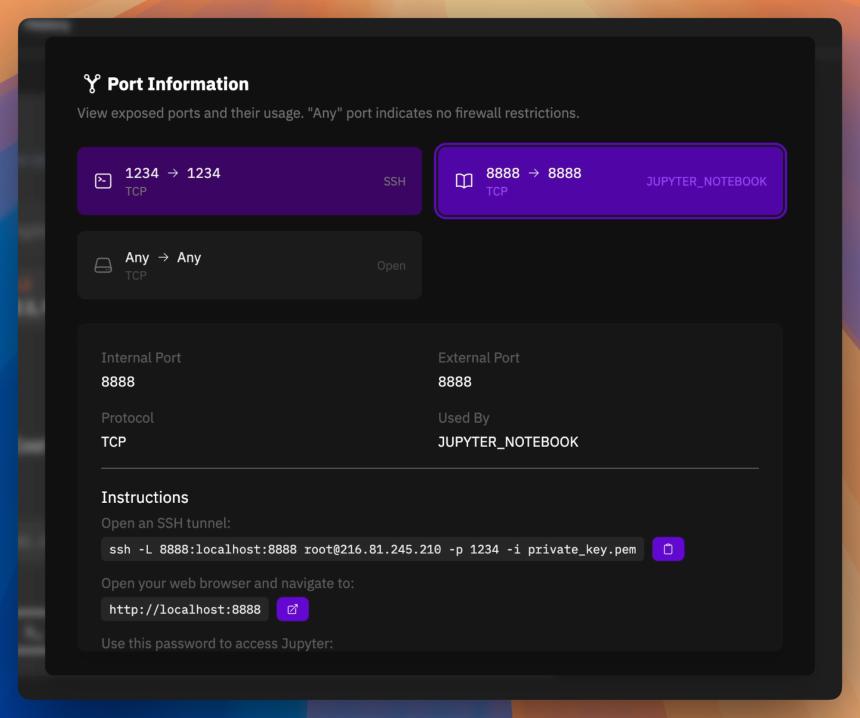Click the External Port value 8888
This screenshot has height=718, width=860.
pyautogui.click(x=455, y=382)
